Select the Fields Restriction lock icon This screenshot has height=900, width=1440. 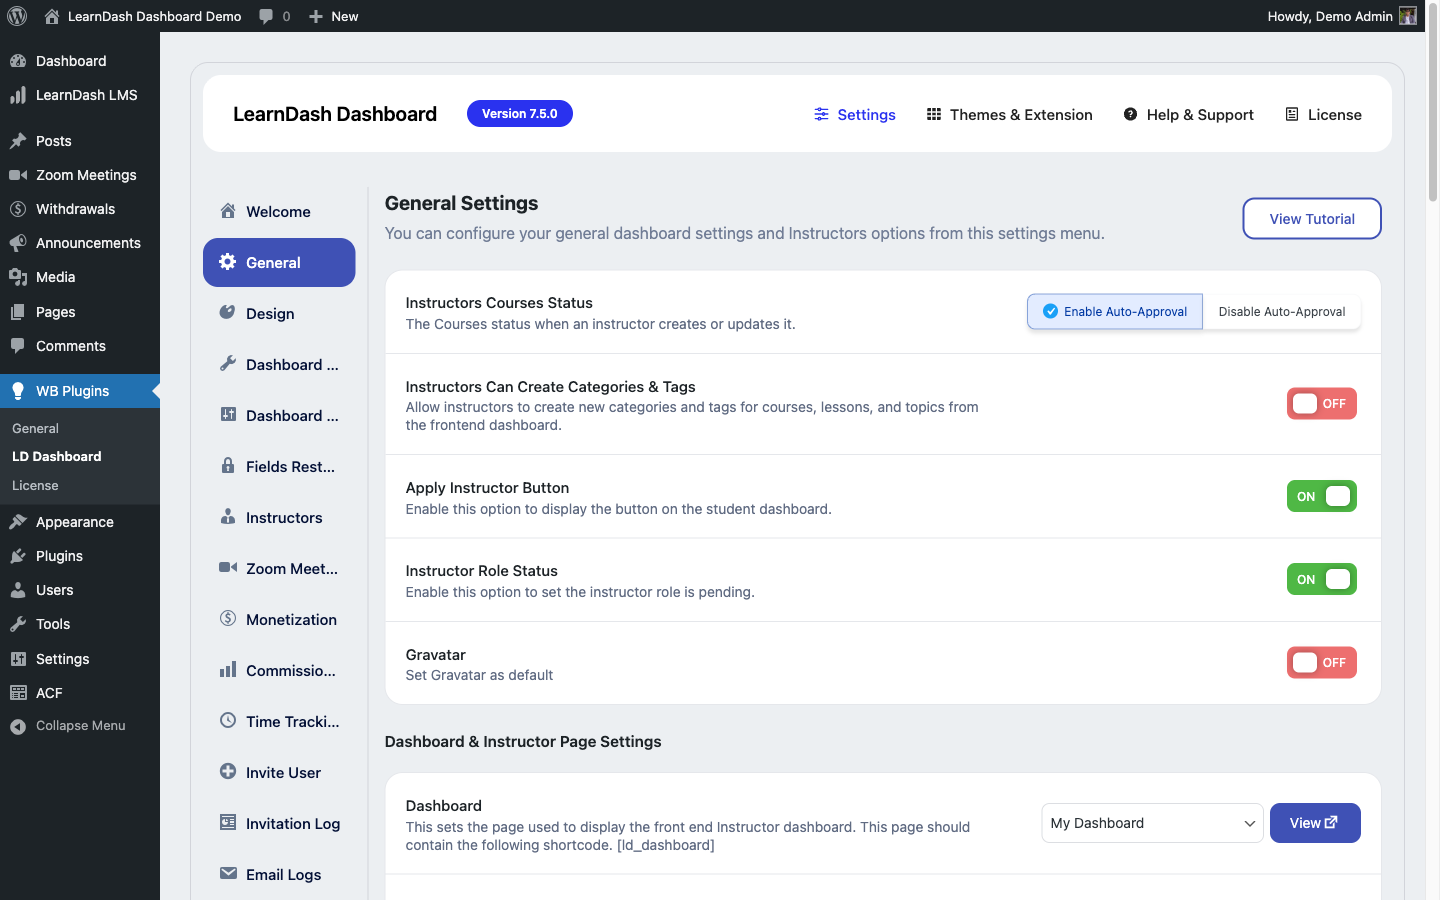(229, 466)
